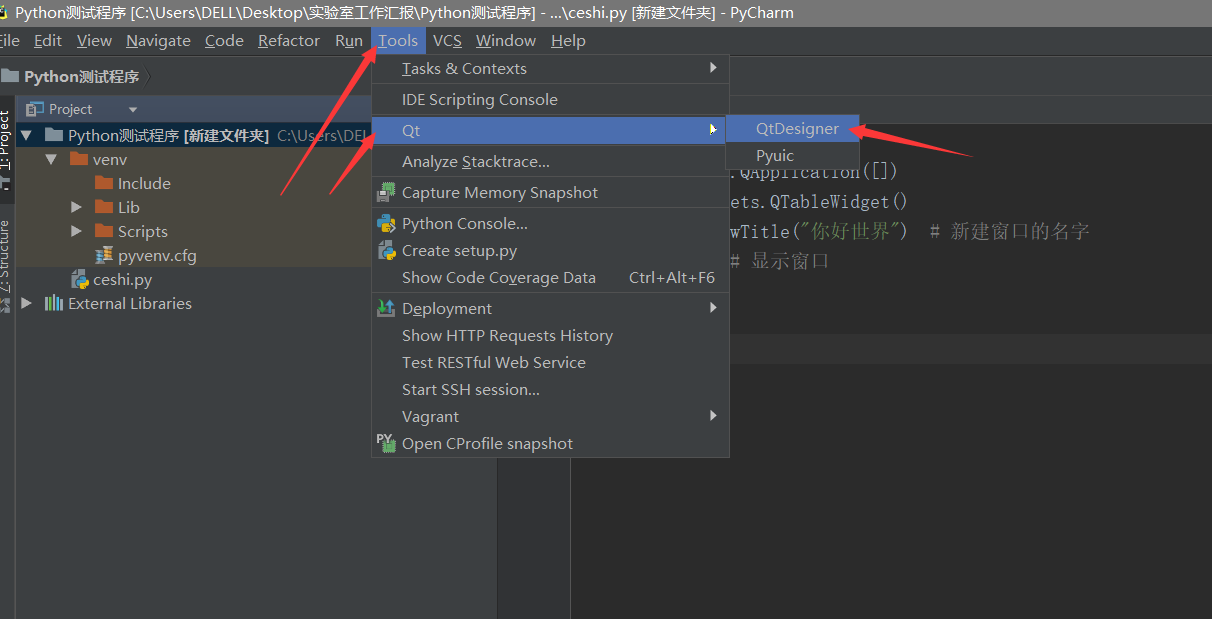Click the Python Console icon
The image size is (1212, 619).
click(x=385, y=223)
